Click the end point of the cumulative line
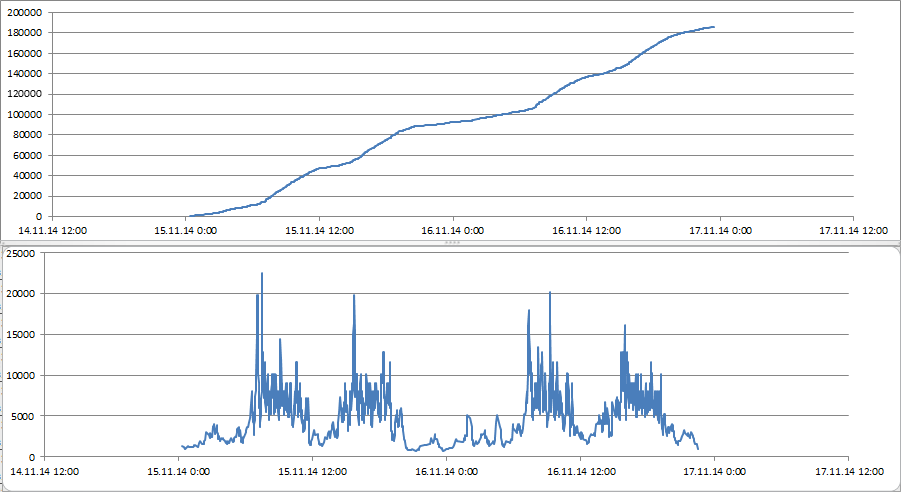The width and height of the screenshot is (901, 492). point(713,27)
